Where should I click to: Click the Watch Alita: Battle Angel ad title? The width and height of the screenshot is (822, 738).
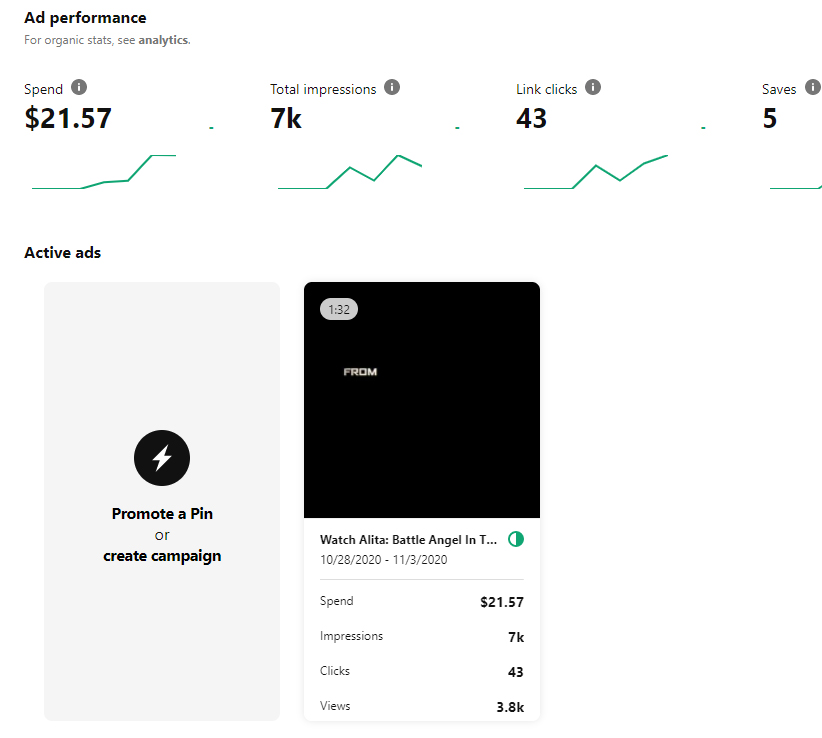[408, 539]
